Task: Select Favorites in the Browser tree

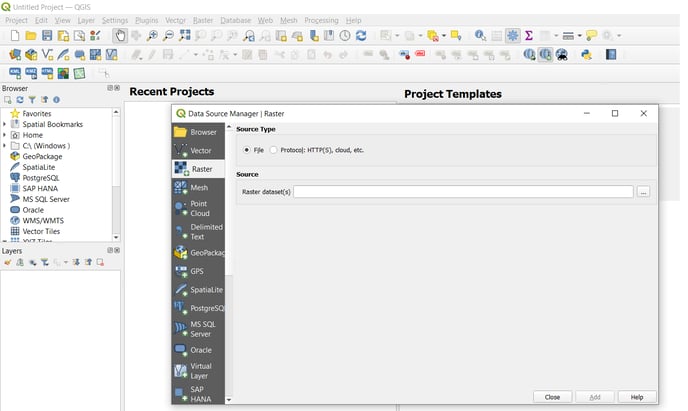Action: (x=37, y=114)
